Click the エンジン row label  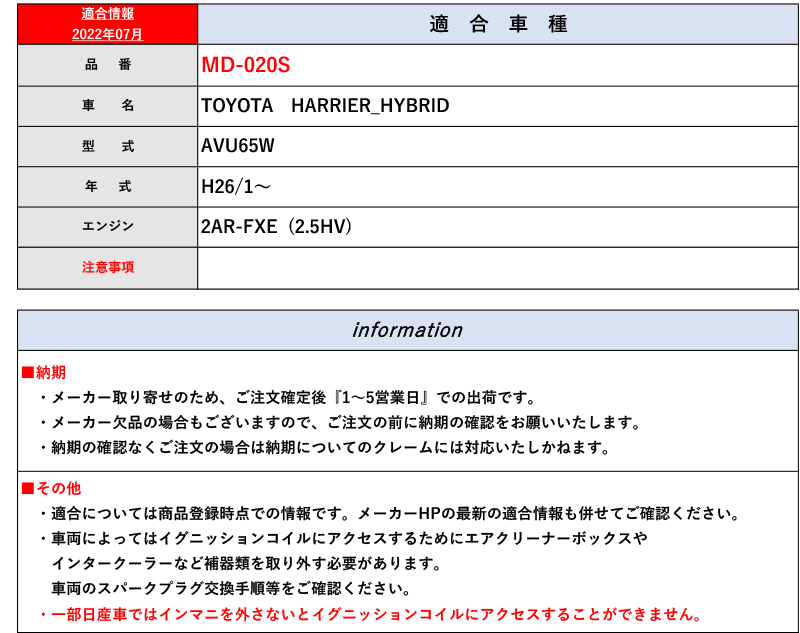[108, 227]
